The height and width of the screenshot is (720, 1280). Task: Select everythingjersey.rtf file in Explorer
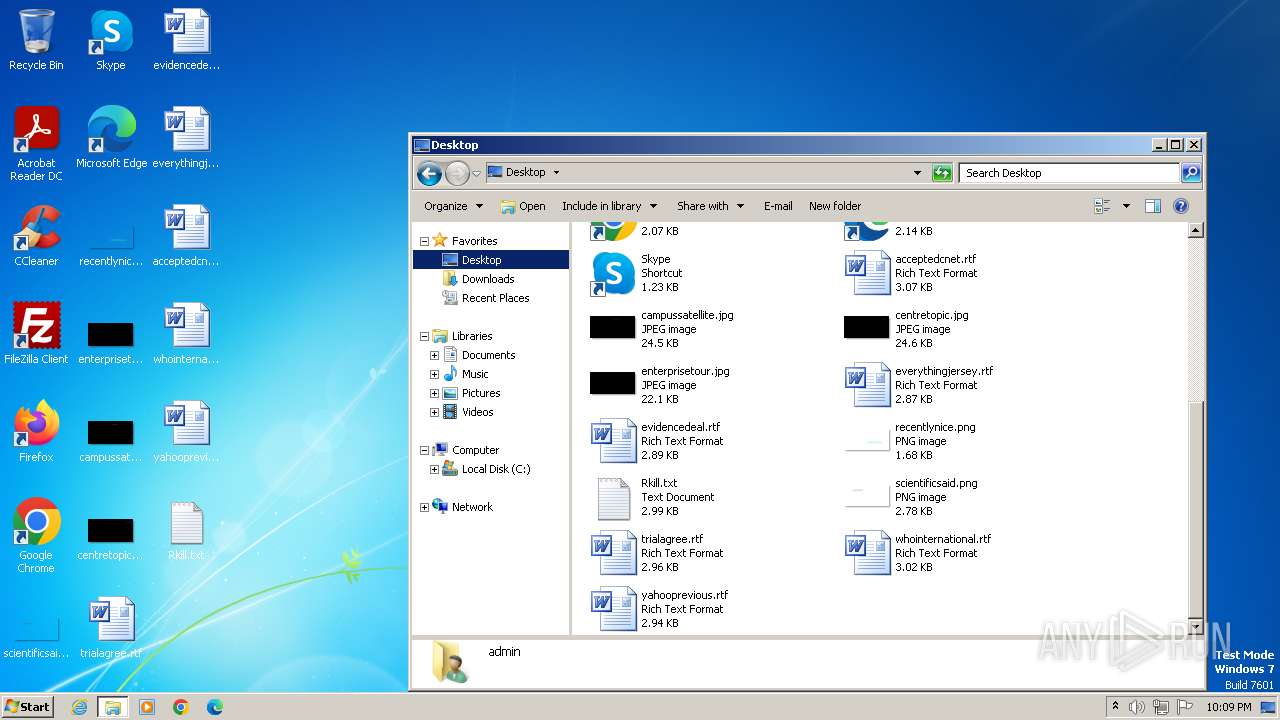pos(918,385)
